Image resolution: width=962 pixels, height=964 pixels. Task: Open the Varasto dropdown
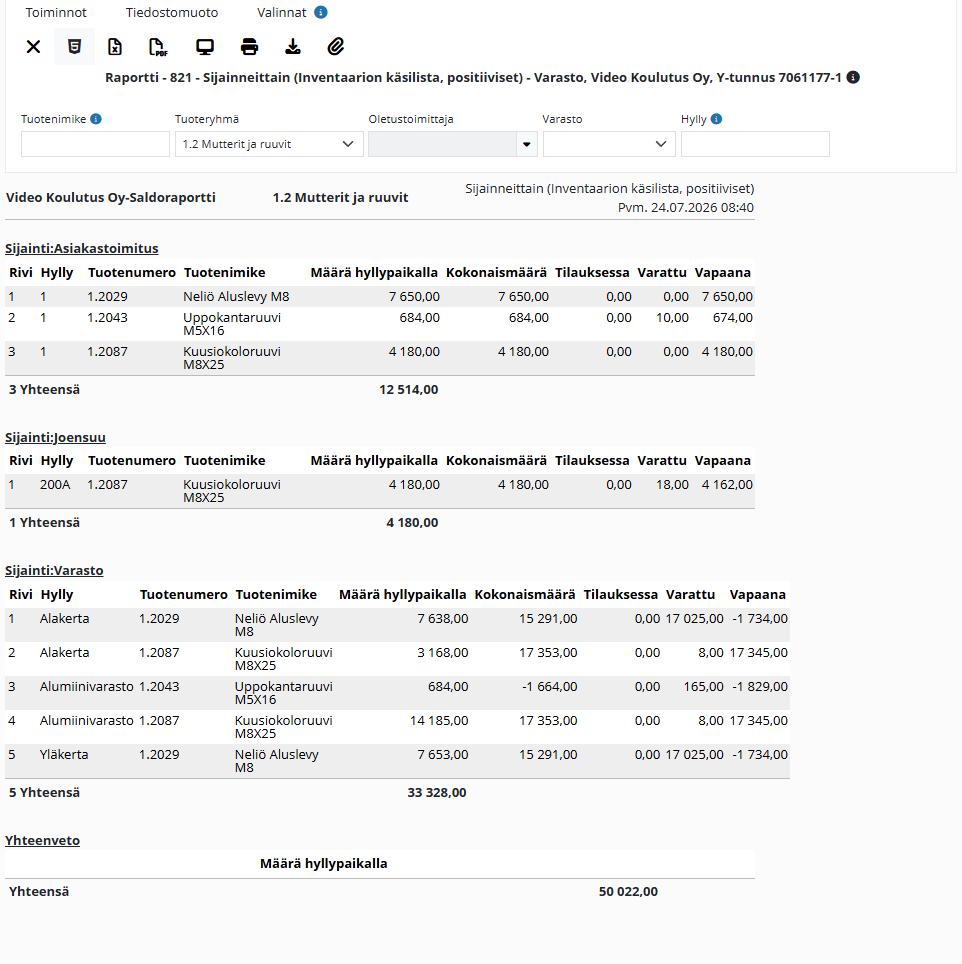(x=609, y=144)
